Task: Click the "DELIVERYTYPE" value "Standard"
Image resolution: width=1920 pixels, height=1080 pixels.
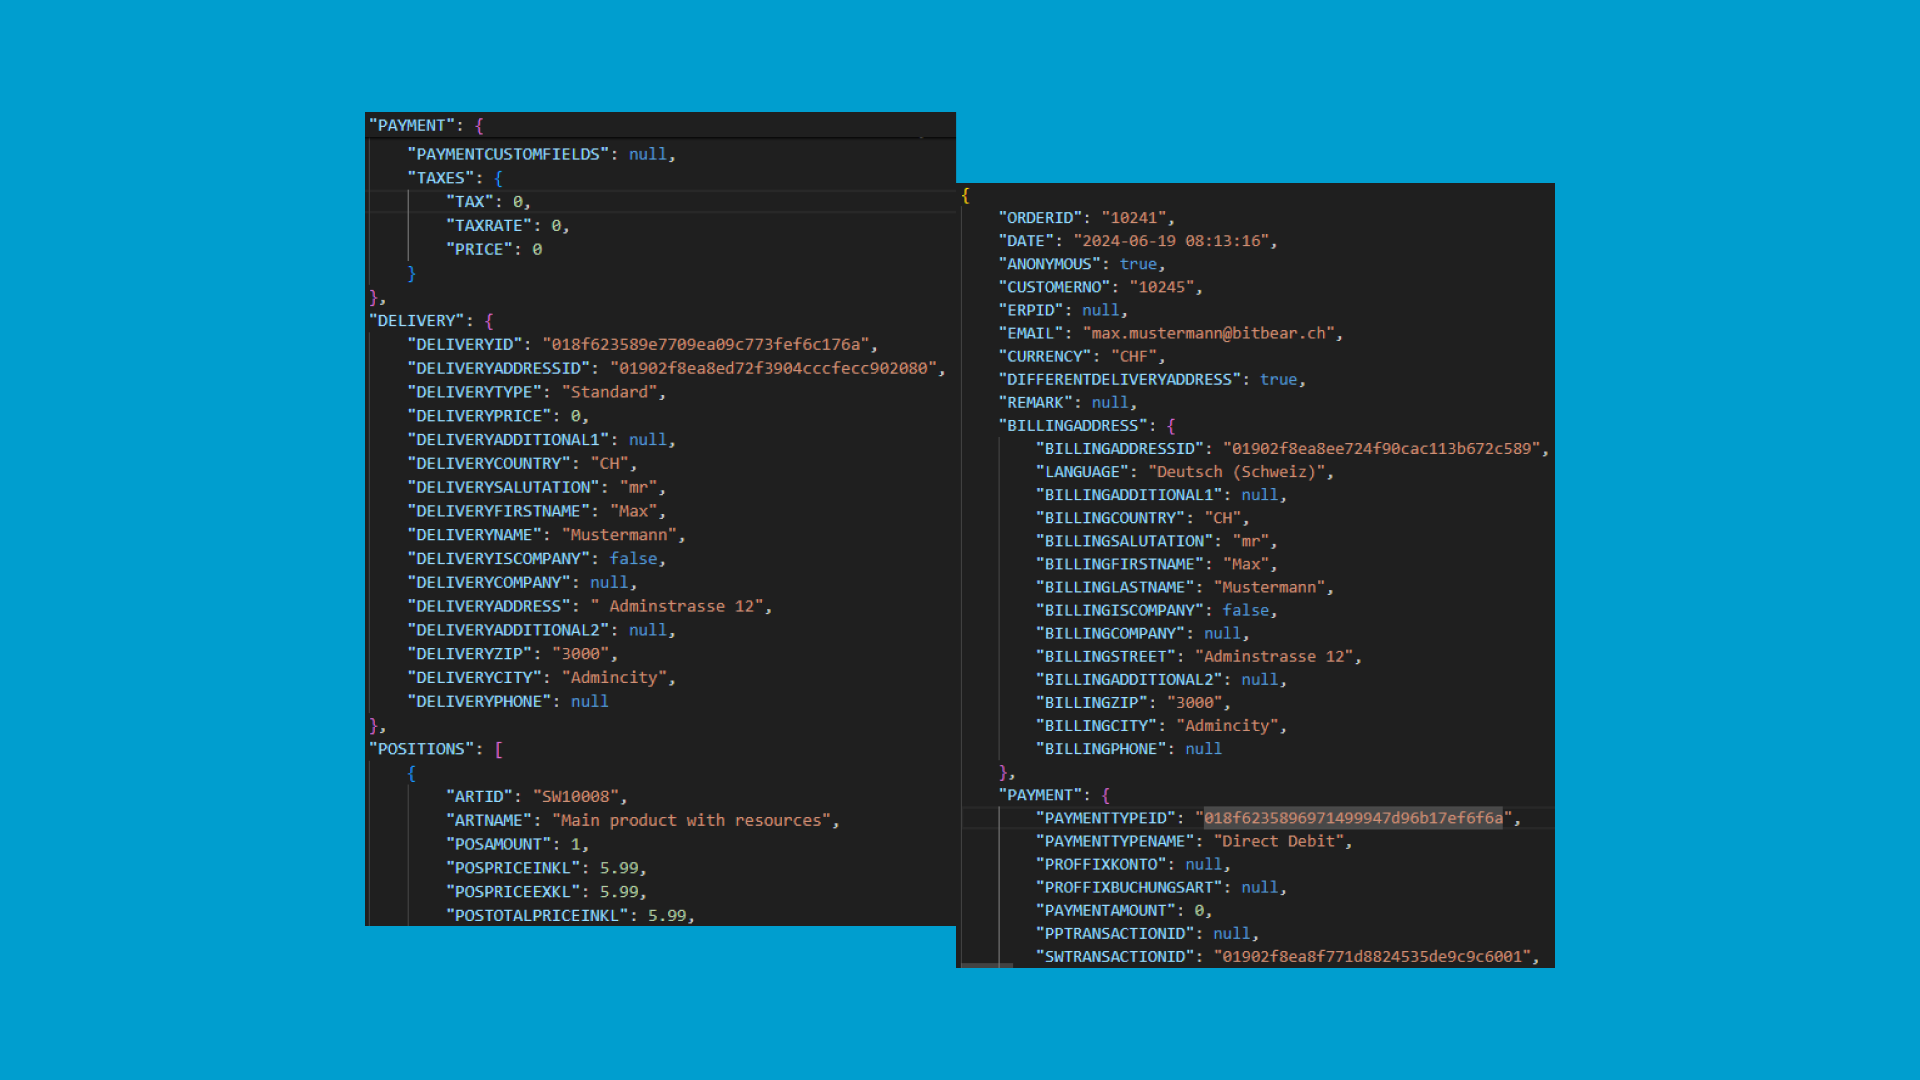Action: tap(609, 392)
